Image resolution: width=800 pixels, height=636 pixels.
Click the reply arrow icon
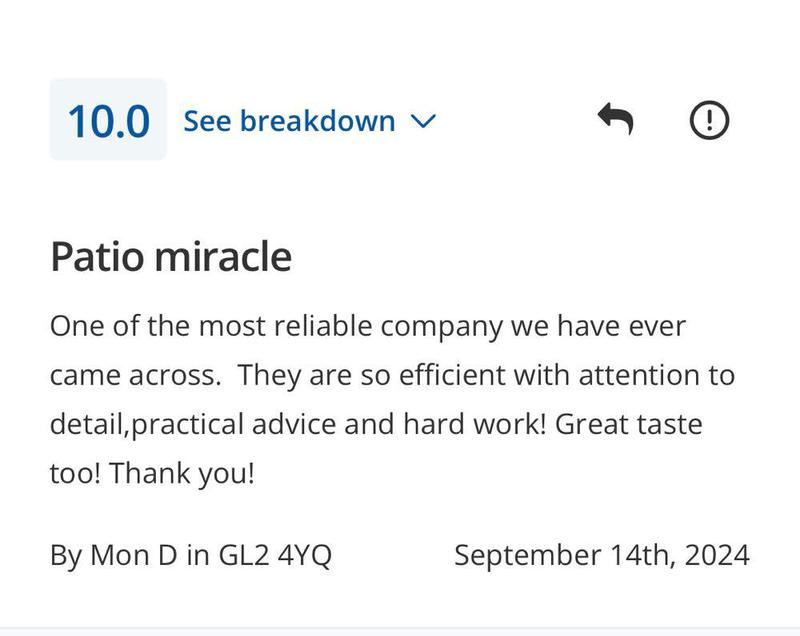click(615, 120)
